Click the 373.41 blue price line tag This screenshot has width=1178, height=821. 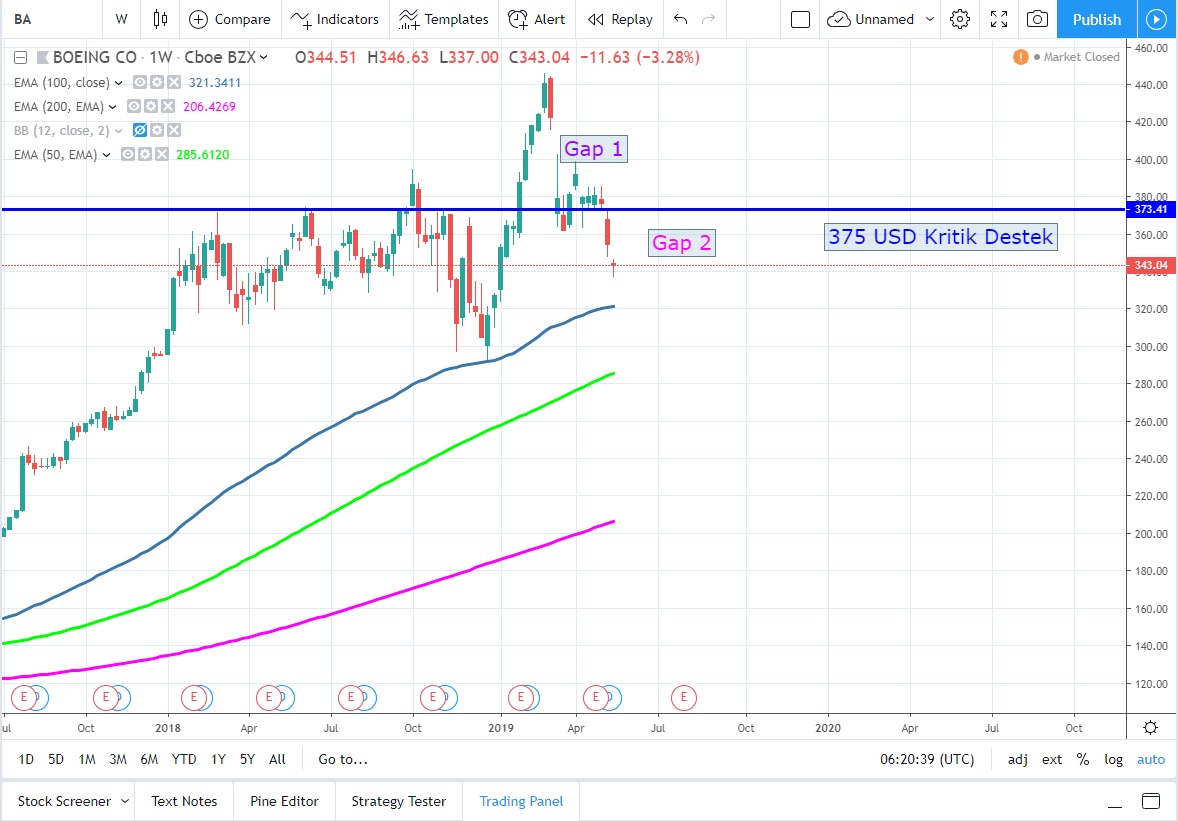[x=1150, y=210]
